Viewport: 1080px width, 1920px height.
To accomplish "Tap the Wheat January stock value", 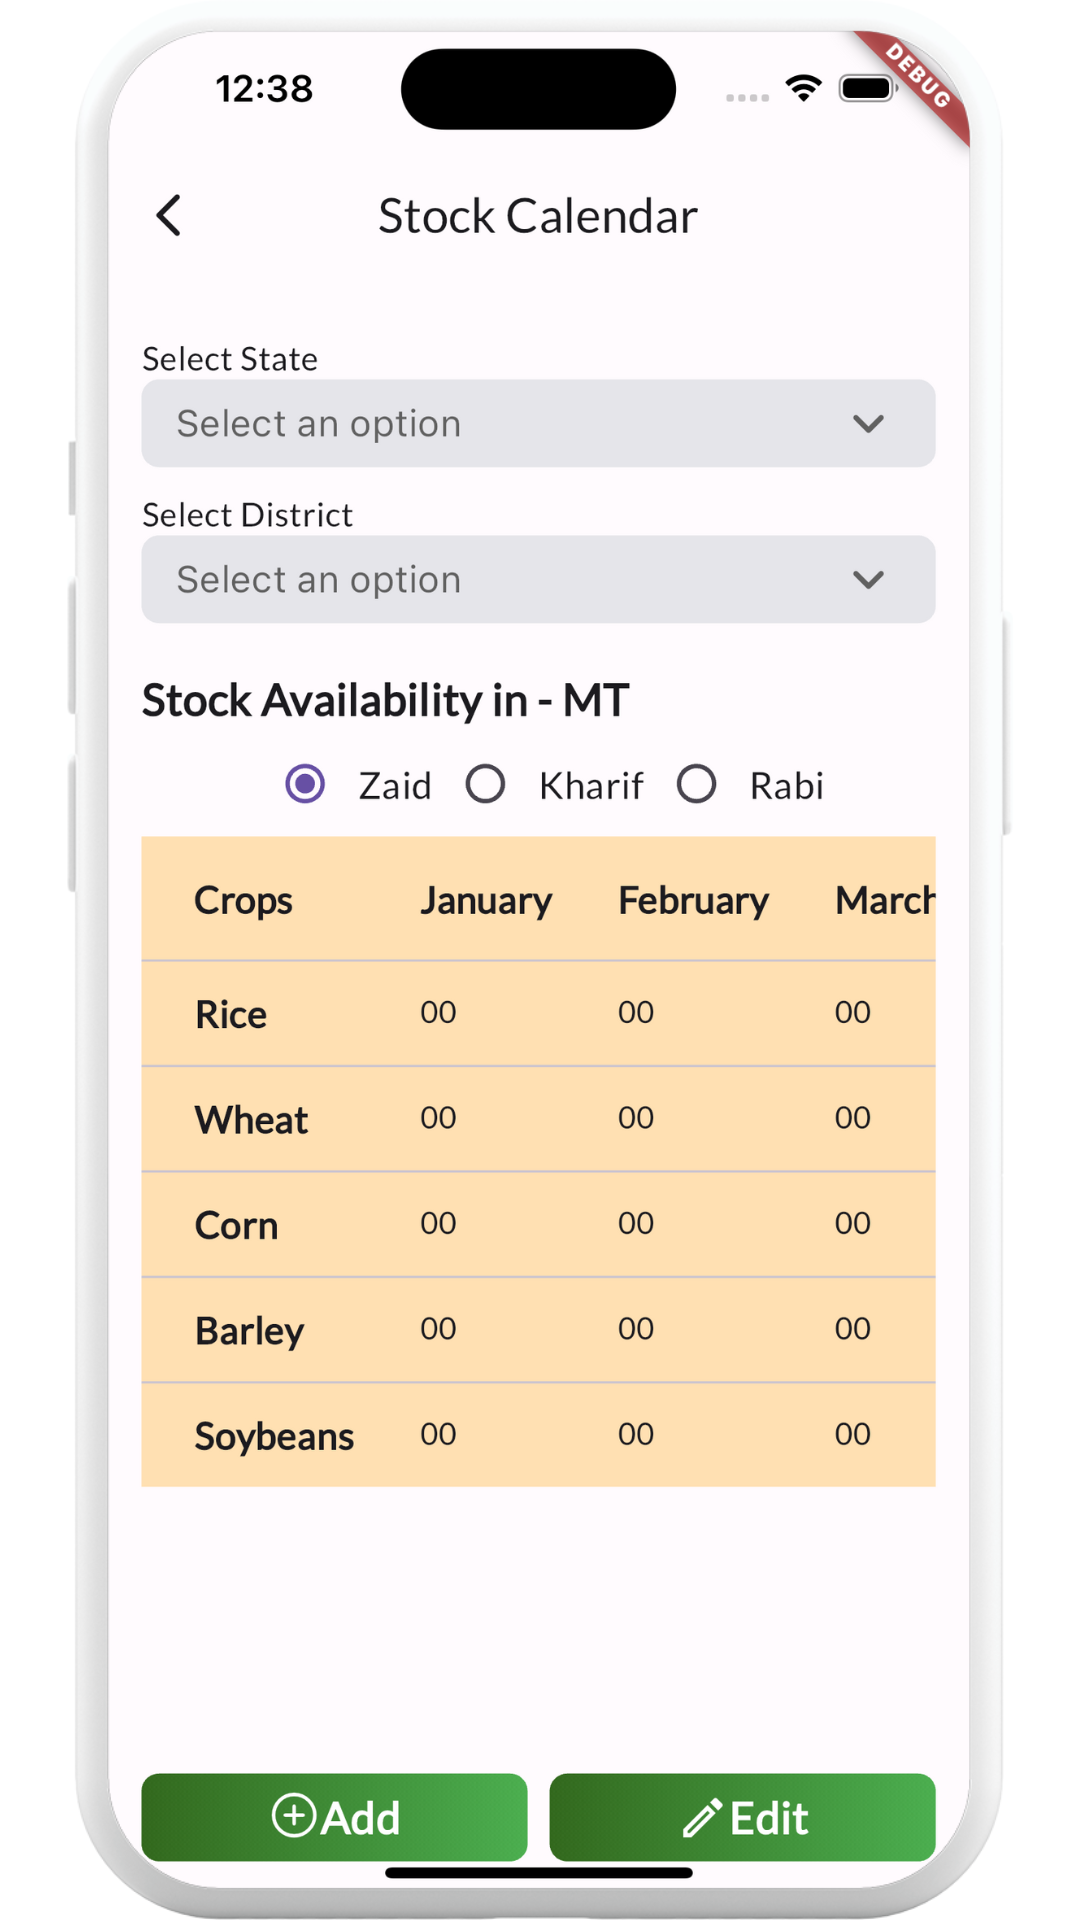I will coord(438,1117).
